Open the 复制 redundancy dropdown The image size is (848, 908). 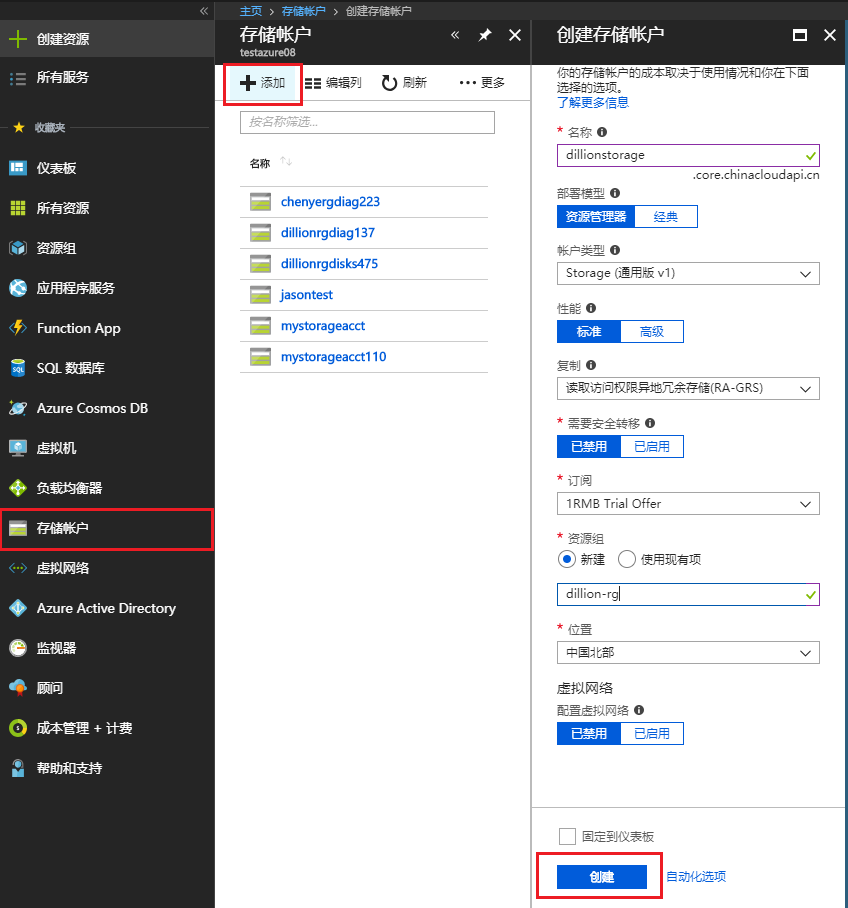(x=688, y=388)
